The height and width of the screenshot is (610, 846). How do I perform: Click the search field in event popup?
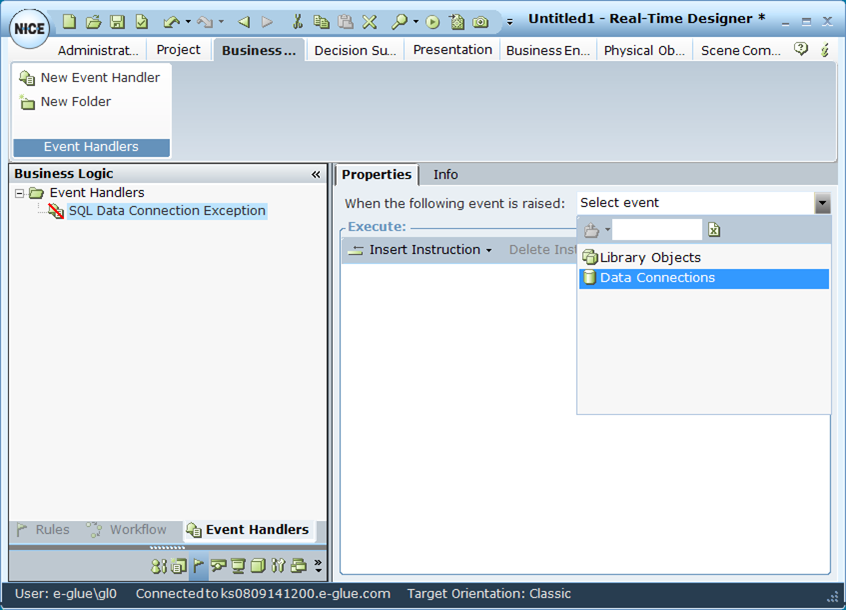tap(656, 230)
